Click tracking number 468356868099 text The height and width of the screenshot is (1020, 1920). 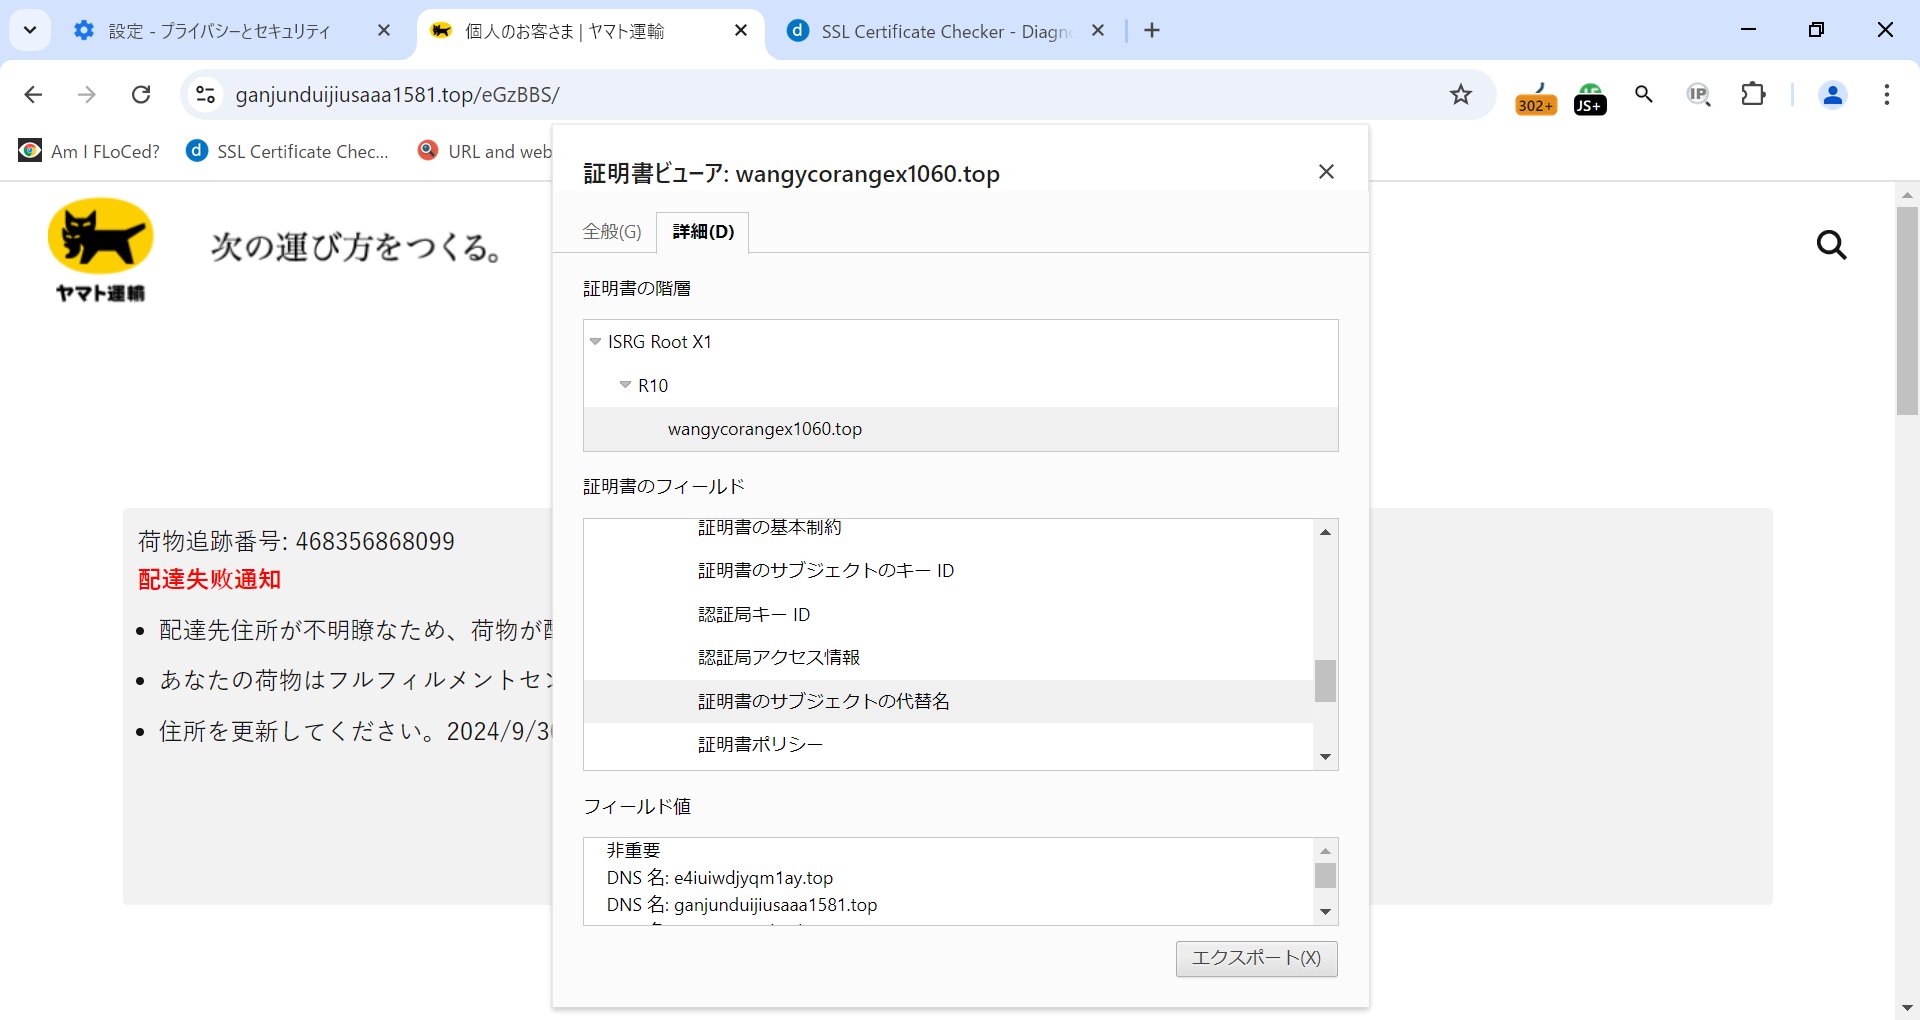point(375,541)
